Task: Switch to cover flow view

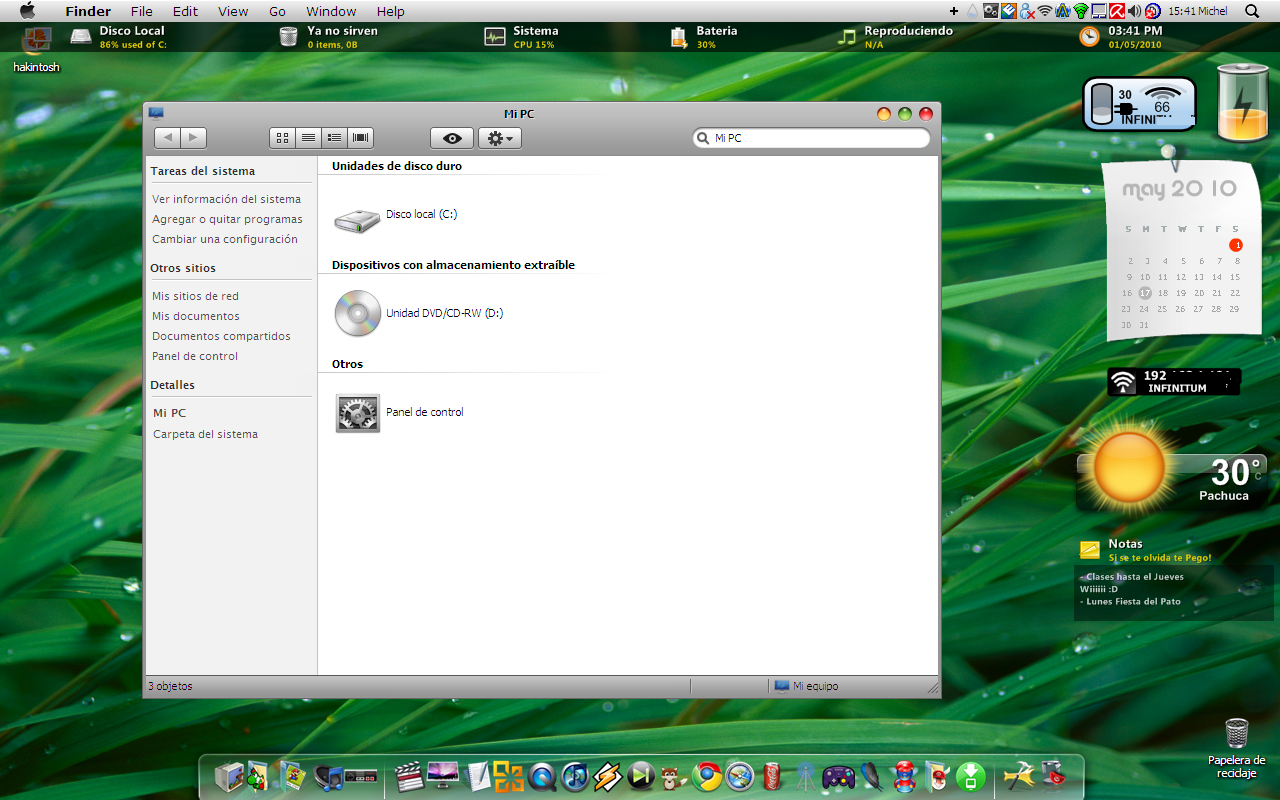Action: tap(361, 138)
